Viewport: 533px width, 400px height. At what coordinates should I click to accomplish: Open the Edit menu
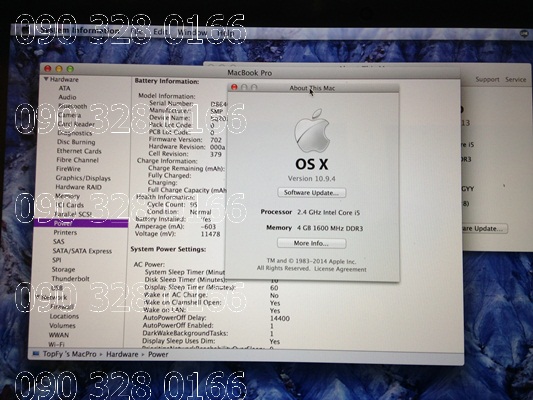160,32
